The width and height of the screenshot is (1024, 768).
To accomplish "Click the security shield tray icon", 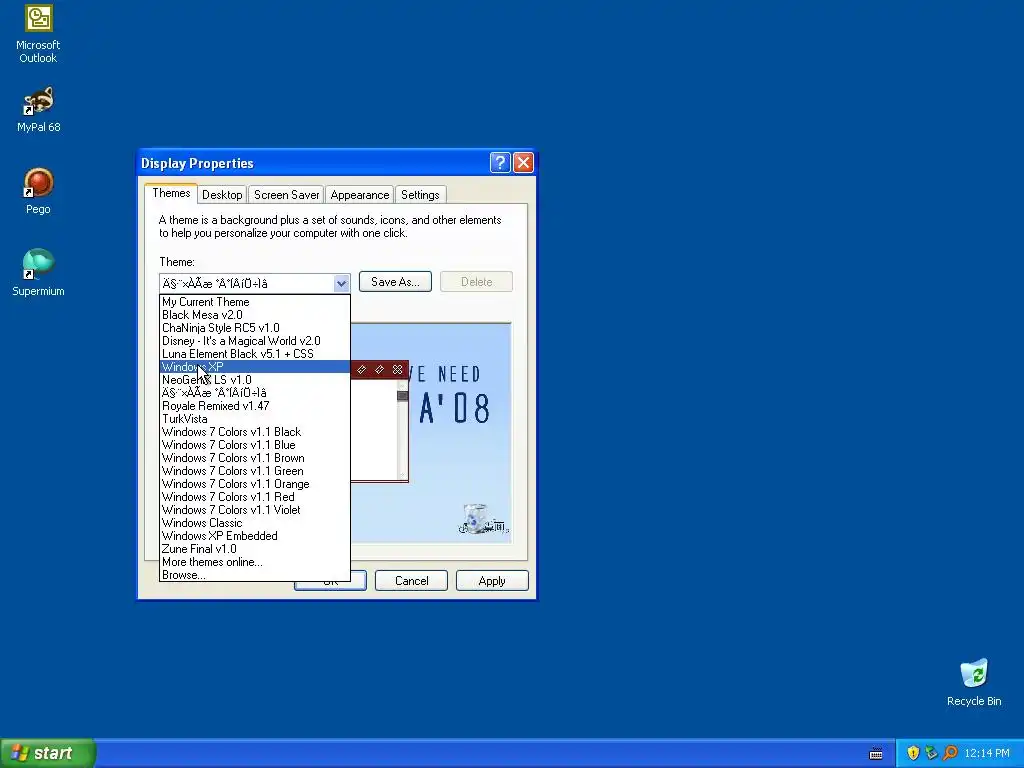I will (913, 753).
